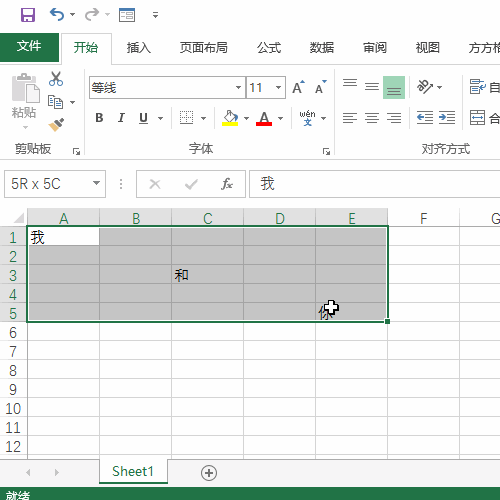
Task: Save the workbook with the floppy icon
Action: [28, 15]
